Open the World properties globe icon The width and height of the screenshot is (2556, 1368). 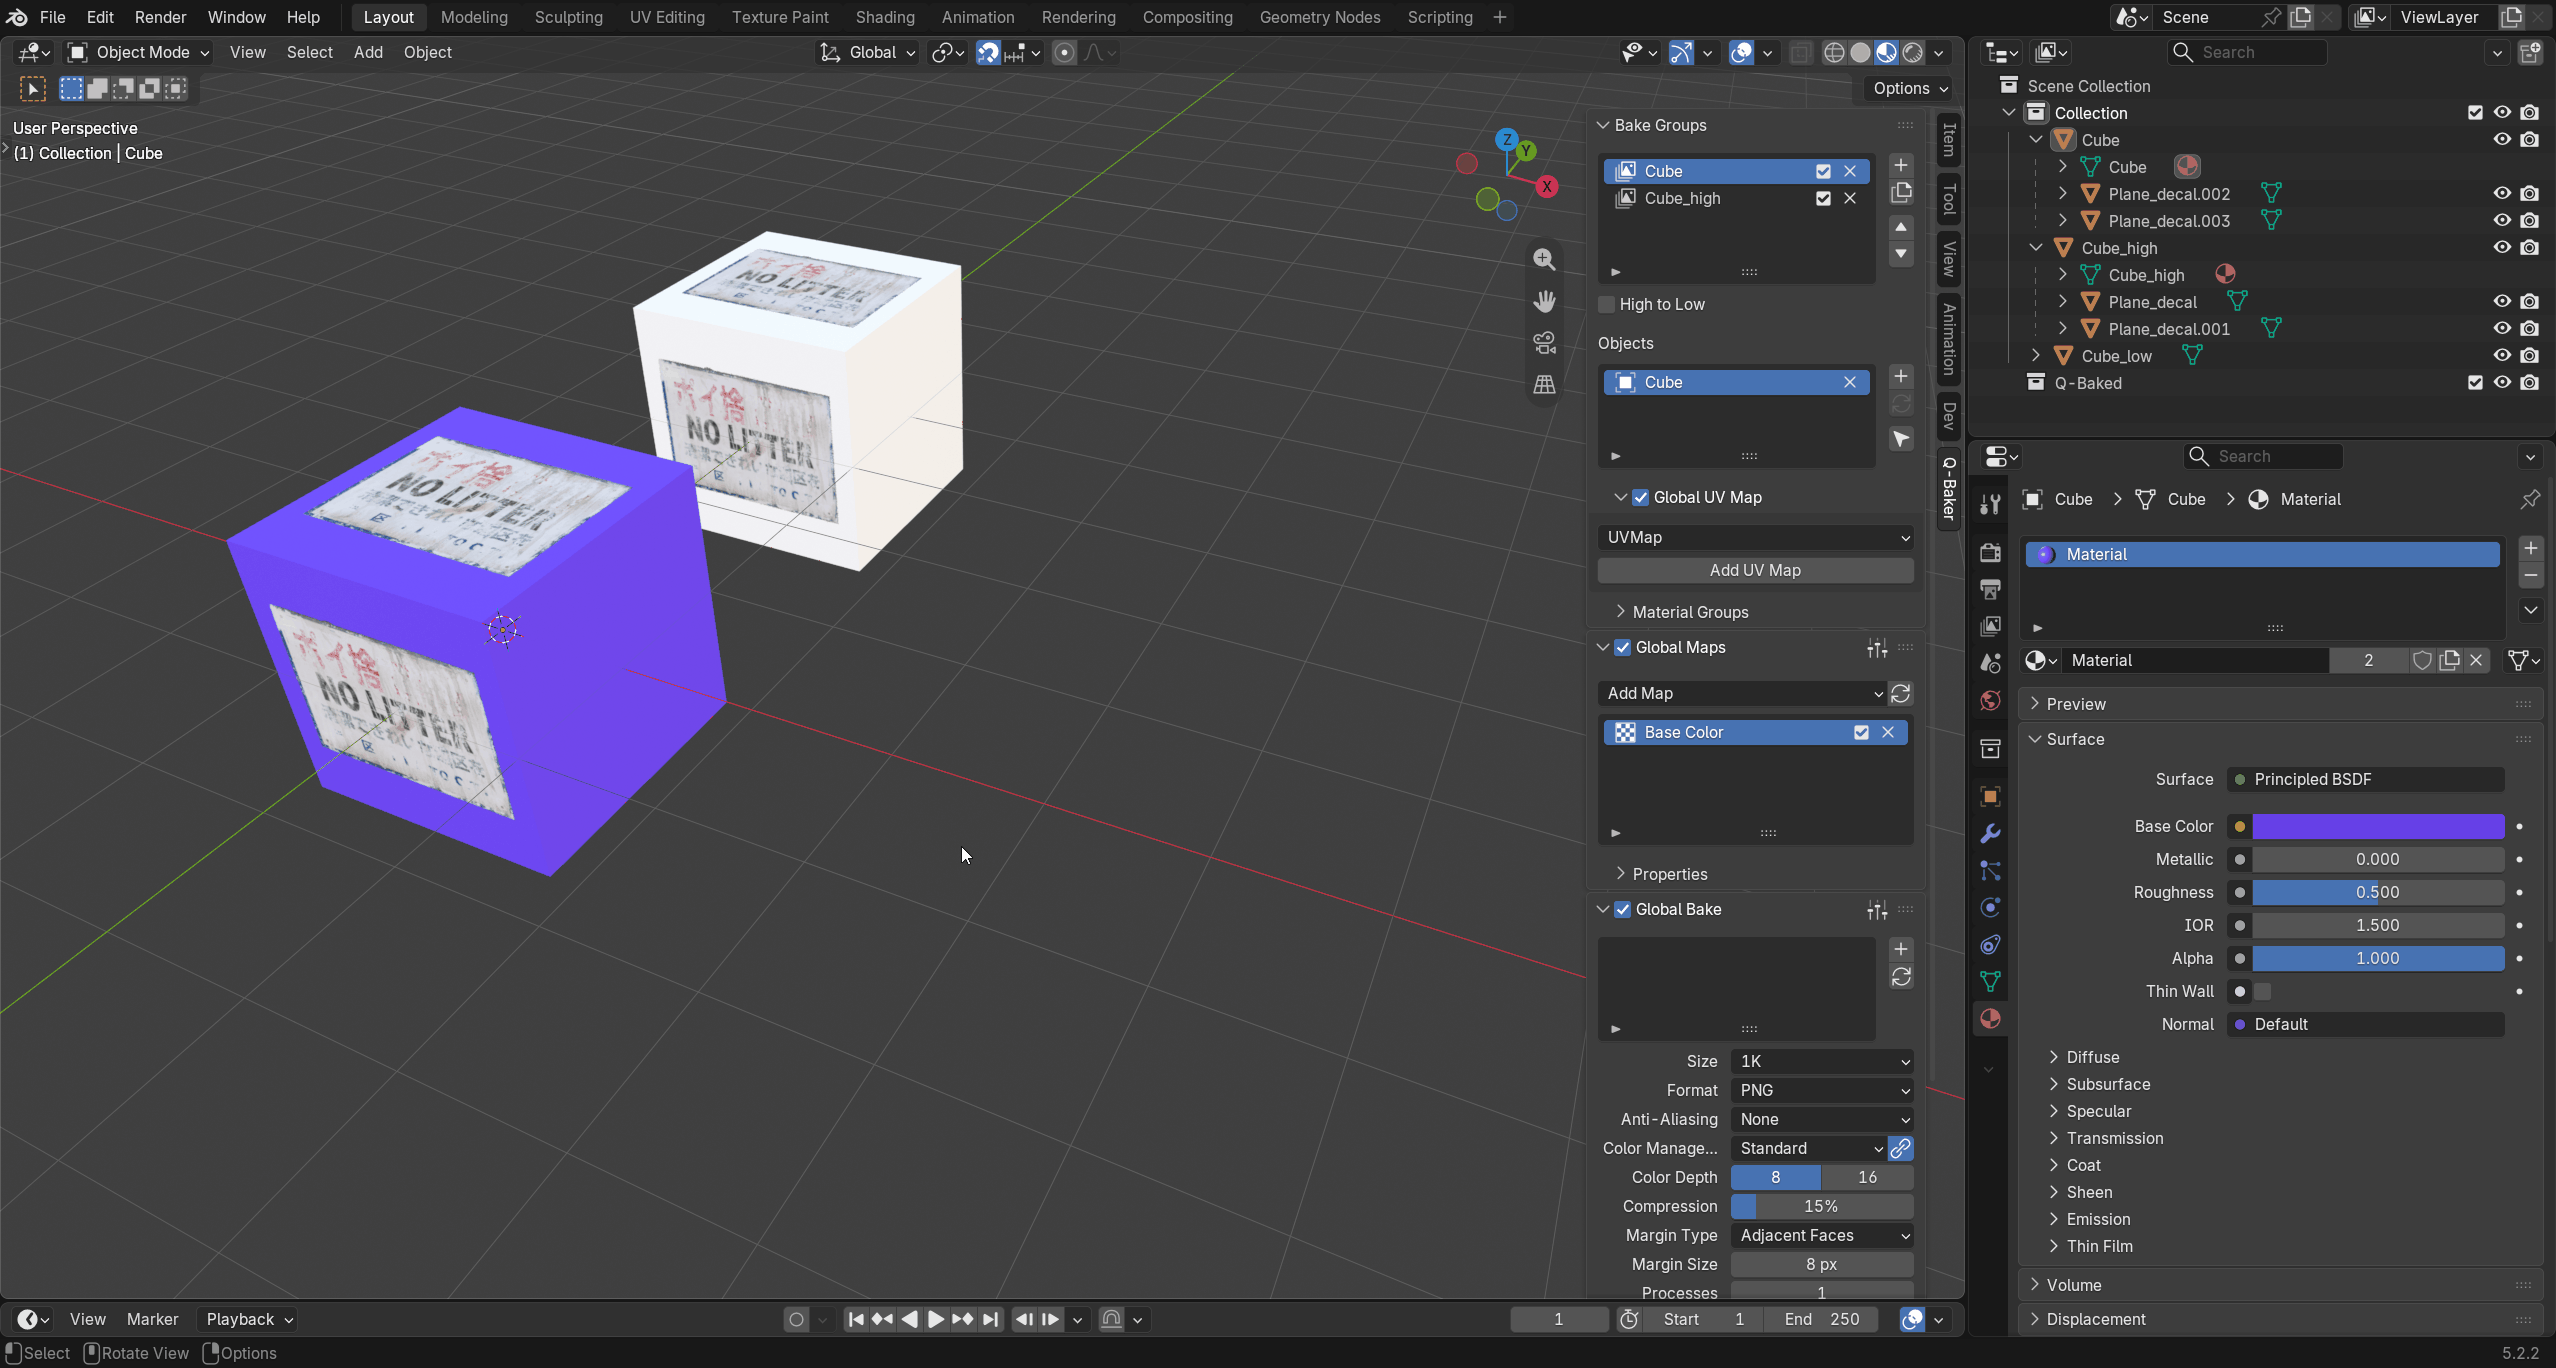click(1990, 700)
